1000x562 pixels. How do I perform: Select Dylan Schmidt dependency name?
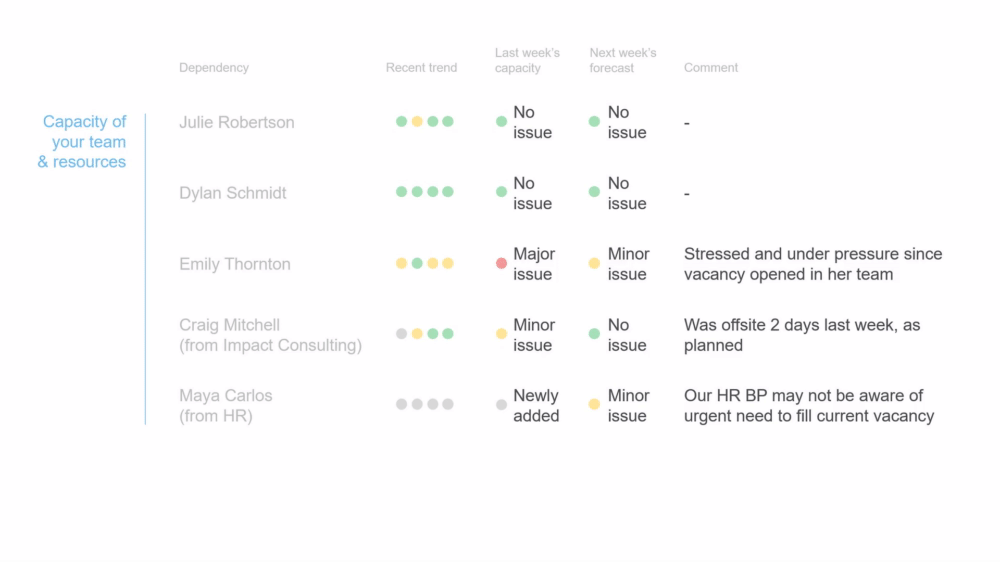(233, 193)
